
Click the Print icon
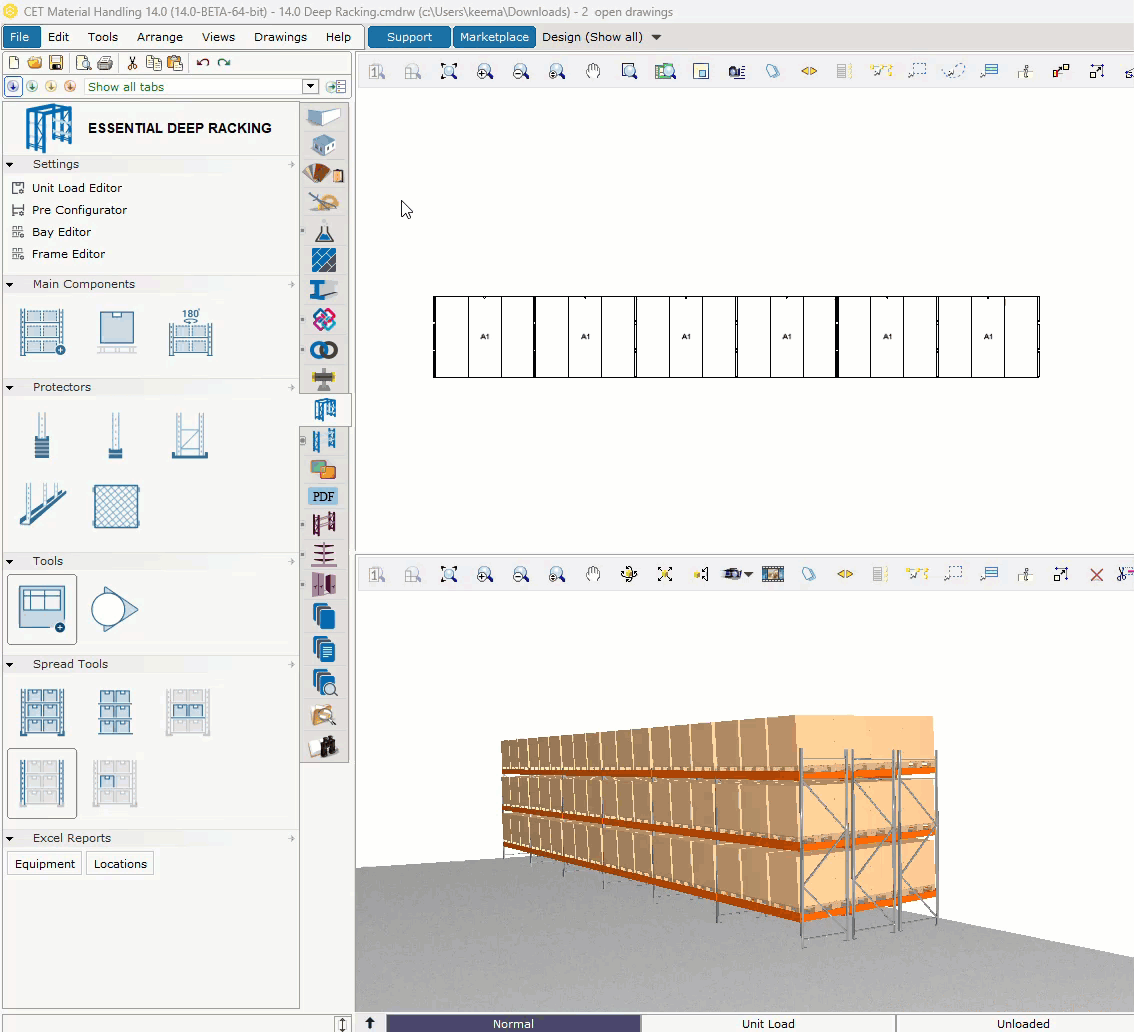pyautogui.click(x=105, y=63)
